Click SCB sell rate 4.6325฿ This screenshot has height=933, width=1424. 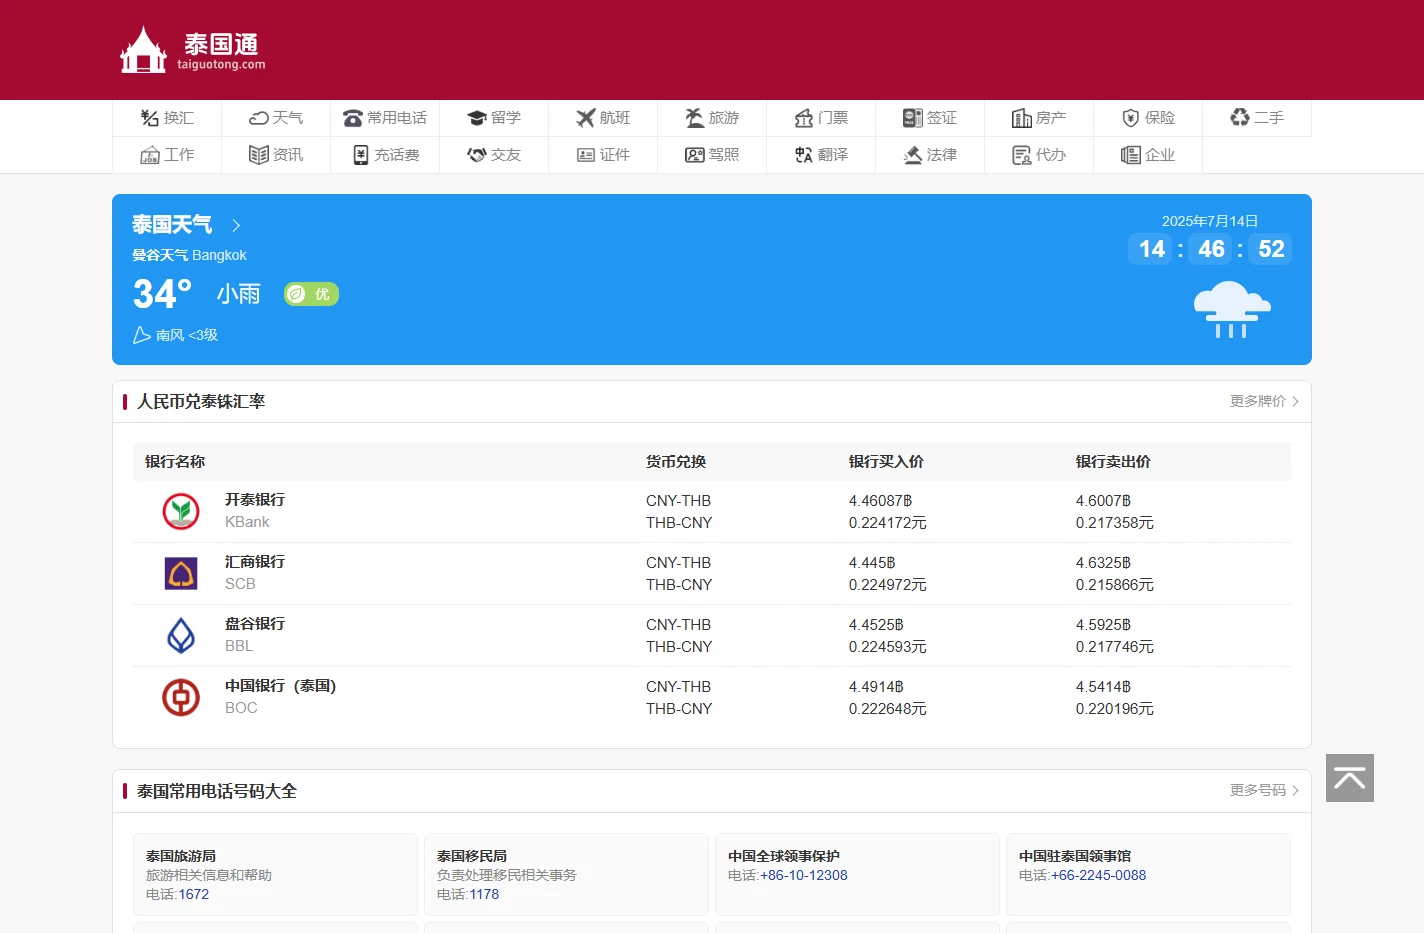coord(1103,563)
